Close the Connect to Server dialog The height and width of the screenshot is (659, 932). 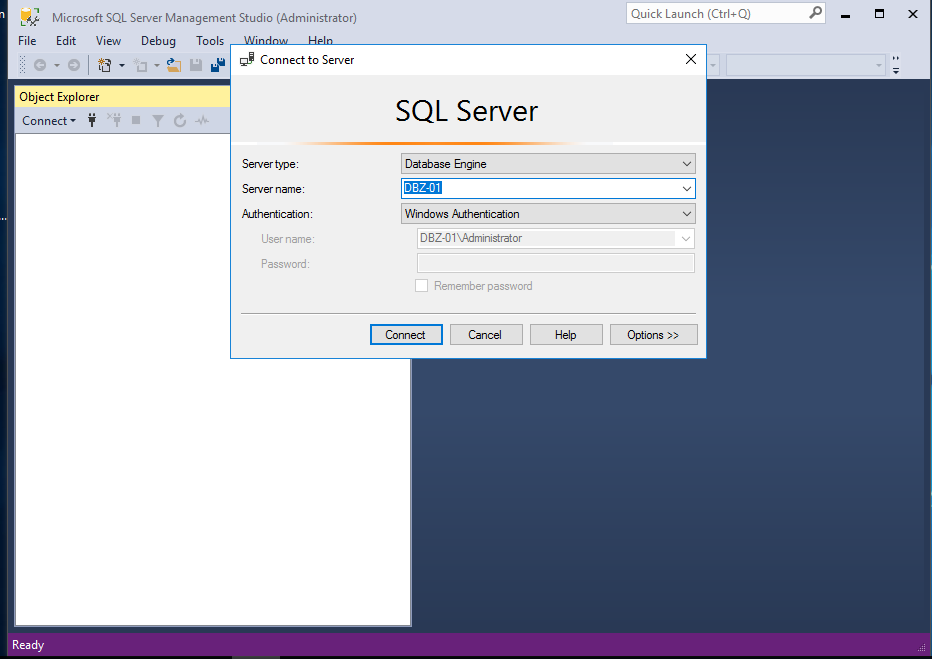click(691, 59)
